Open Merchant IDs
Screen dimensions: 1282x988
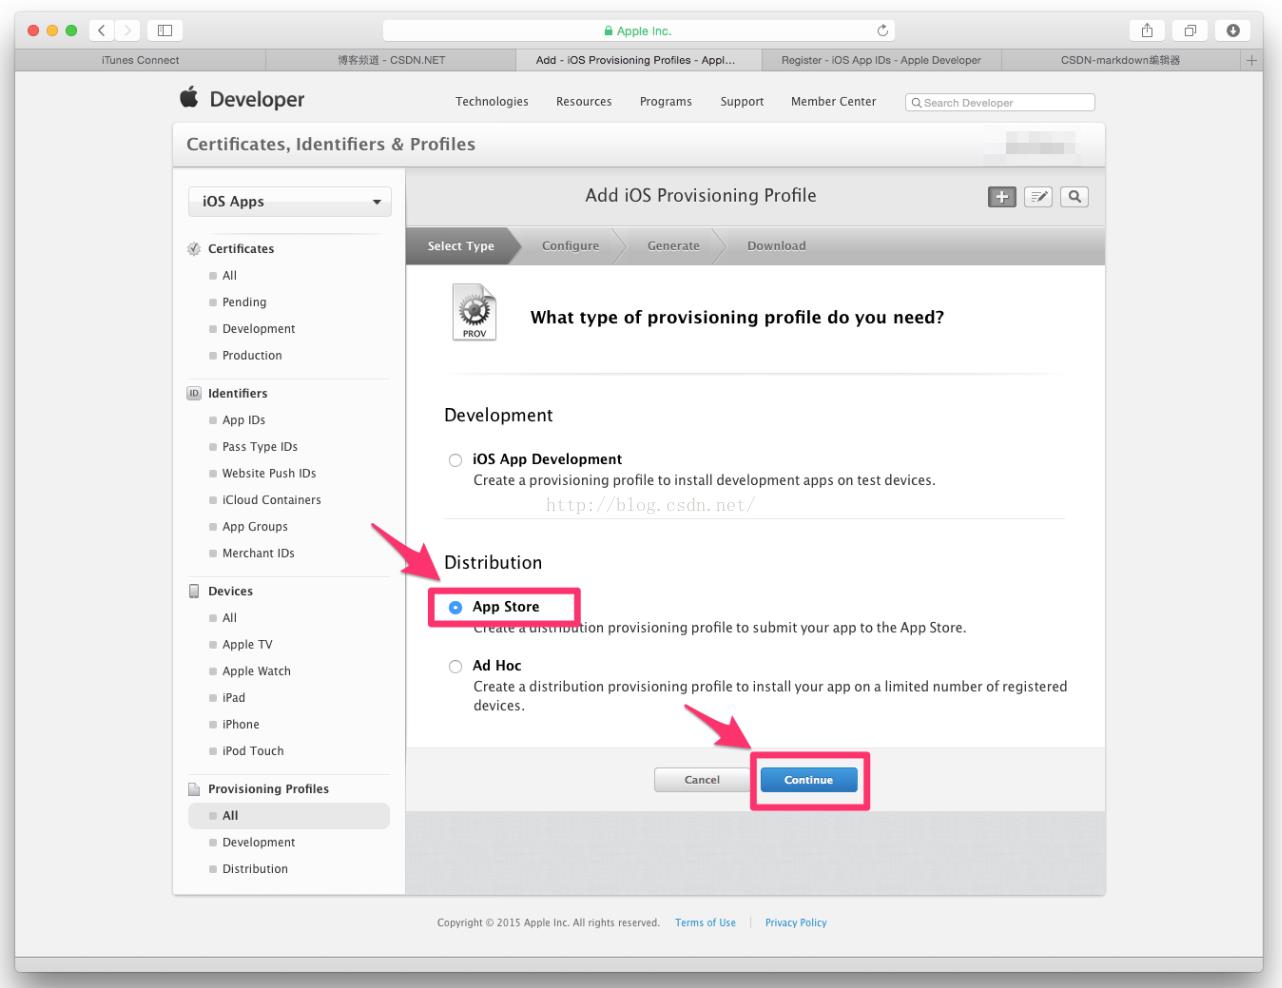click(258, 554)
